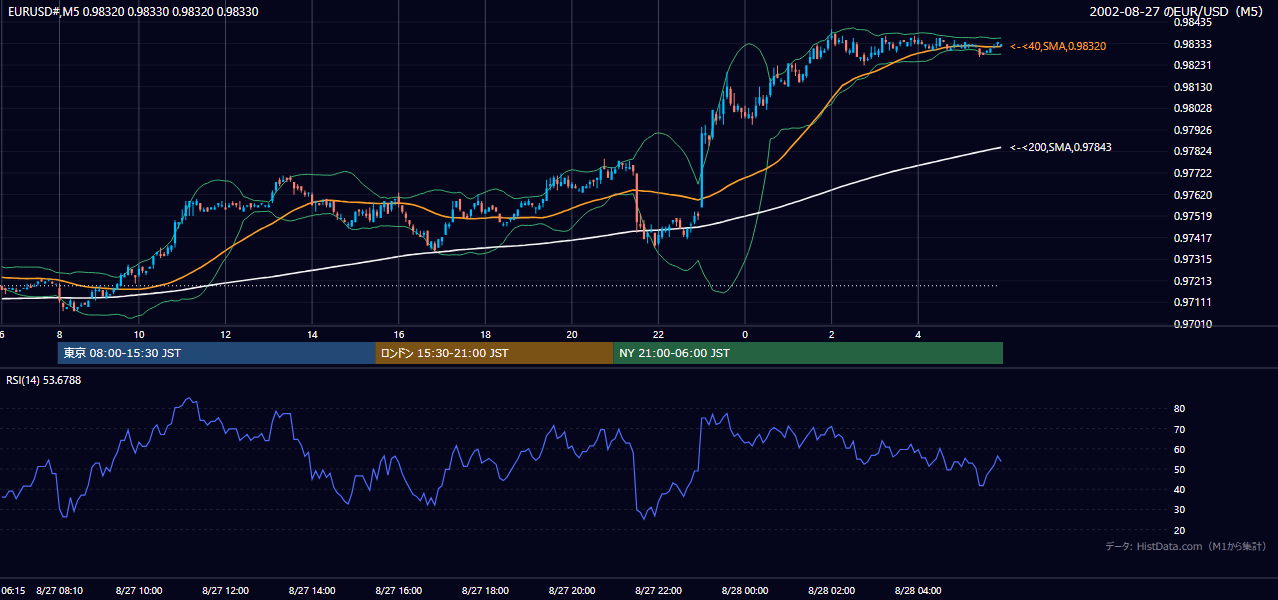This screenshot has height=600, width=1278.
Task: Click RSI axis level 80
Action: (1180, 409)
